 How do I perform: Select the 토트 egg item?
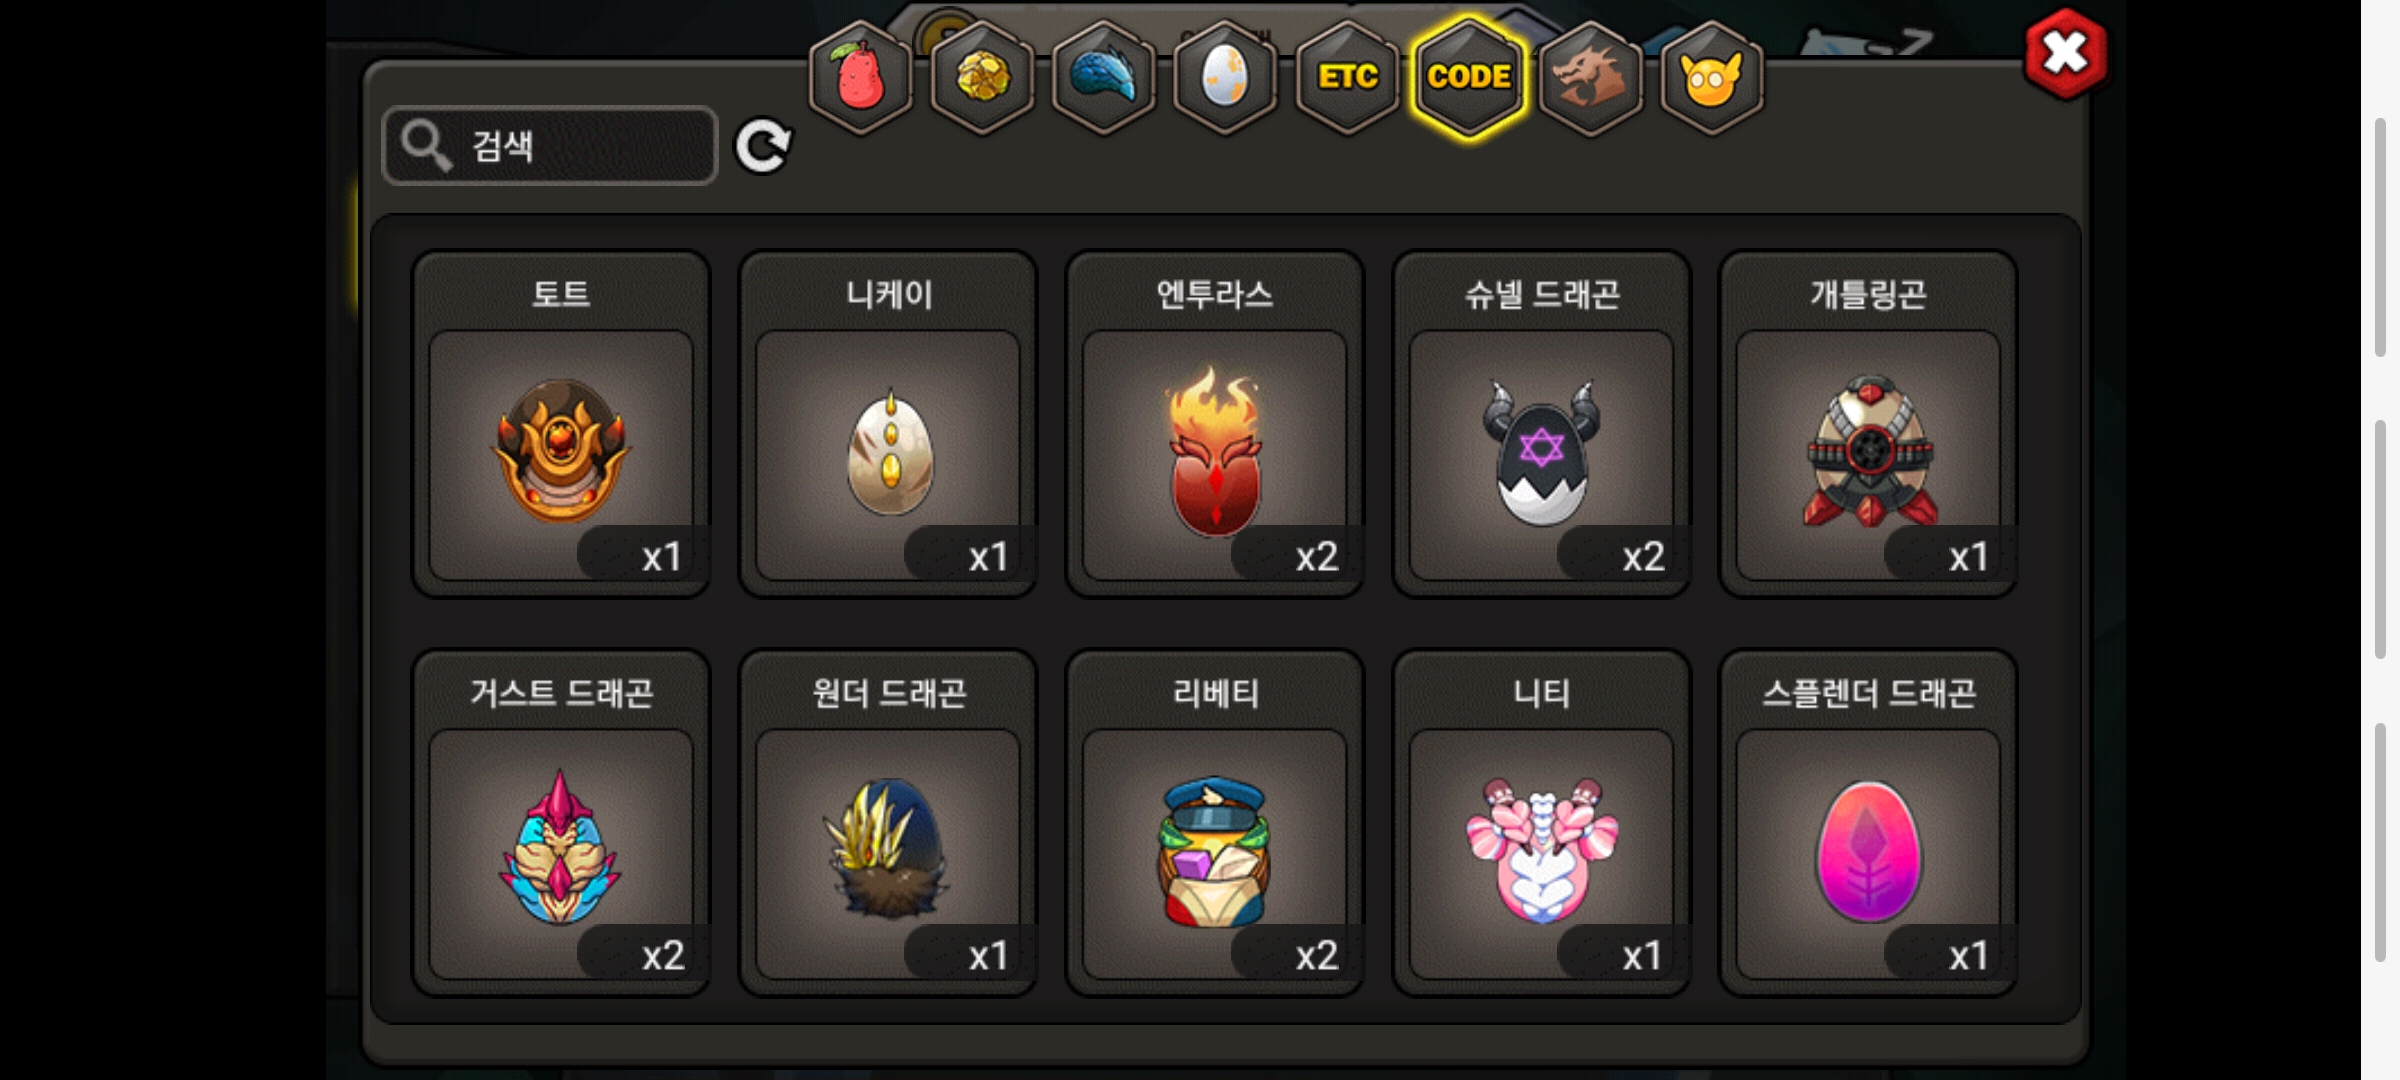click(x=561, y=424)
